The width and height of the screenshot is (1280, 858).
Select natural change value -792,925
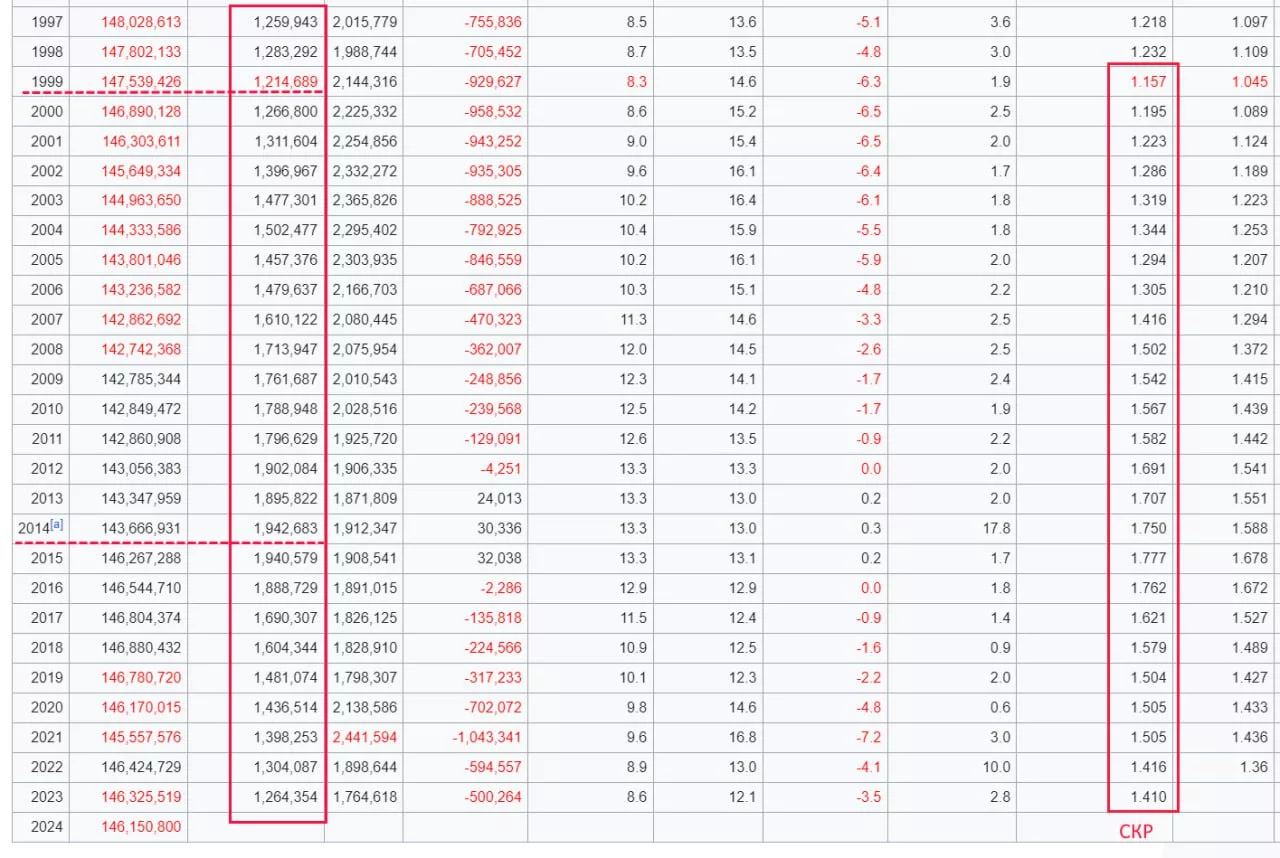493,230
